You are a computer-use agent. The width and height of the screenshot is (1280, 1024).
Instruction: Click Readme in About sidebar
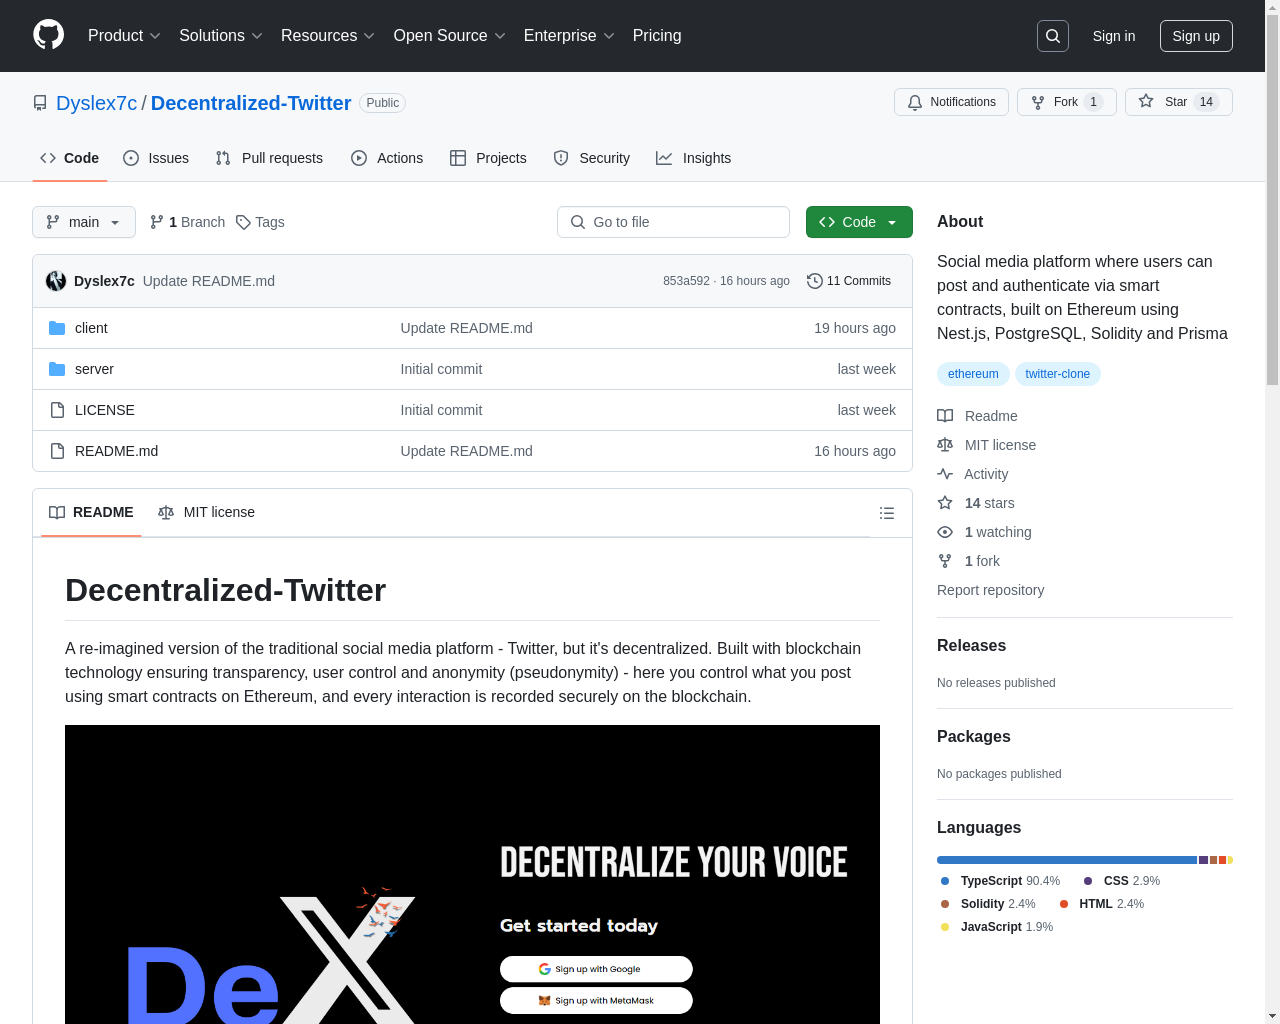point(977,416)
